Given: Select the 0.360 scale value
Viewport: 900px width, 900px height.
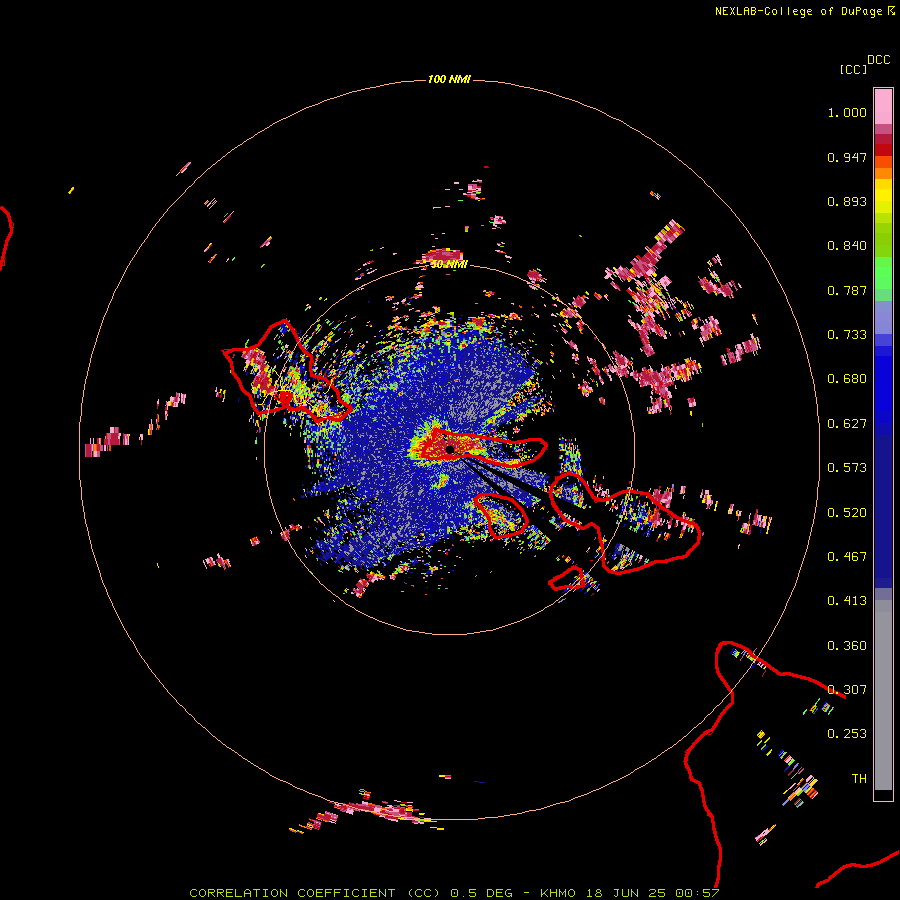Looking at the screenshot, I should (847, 646).
